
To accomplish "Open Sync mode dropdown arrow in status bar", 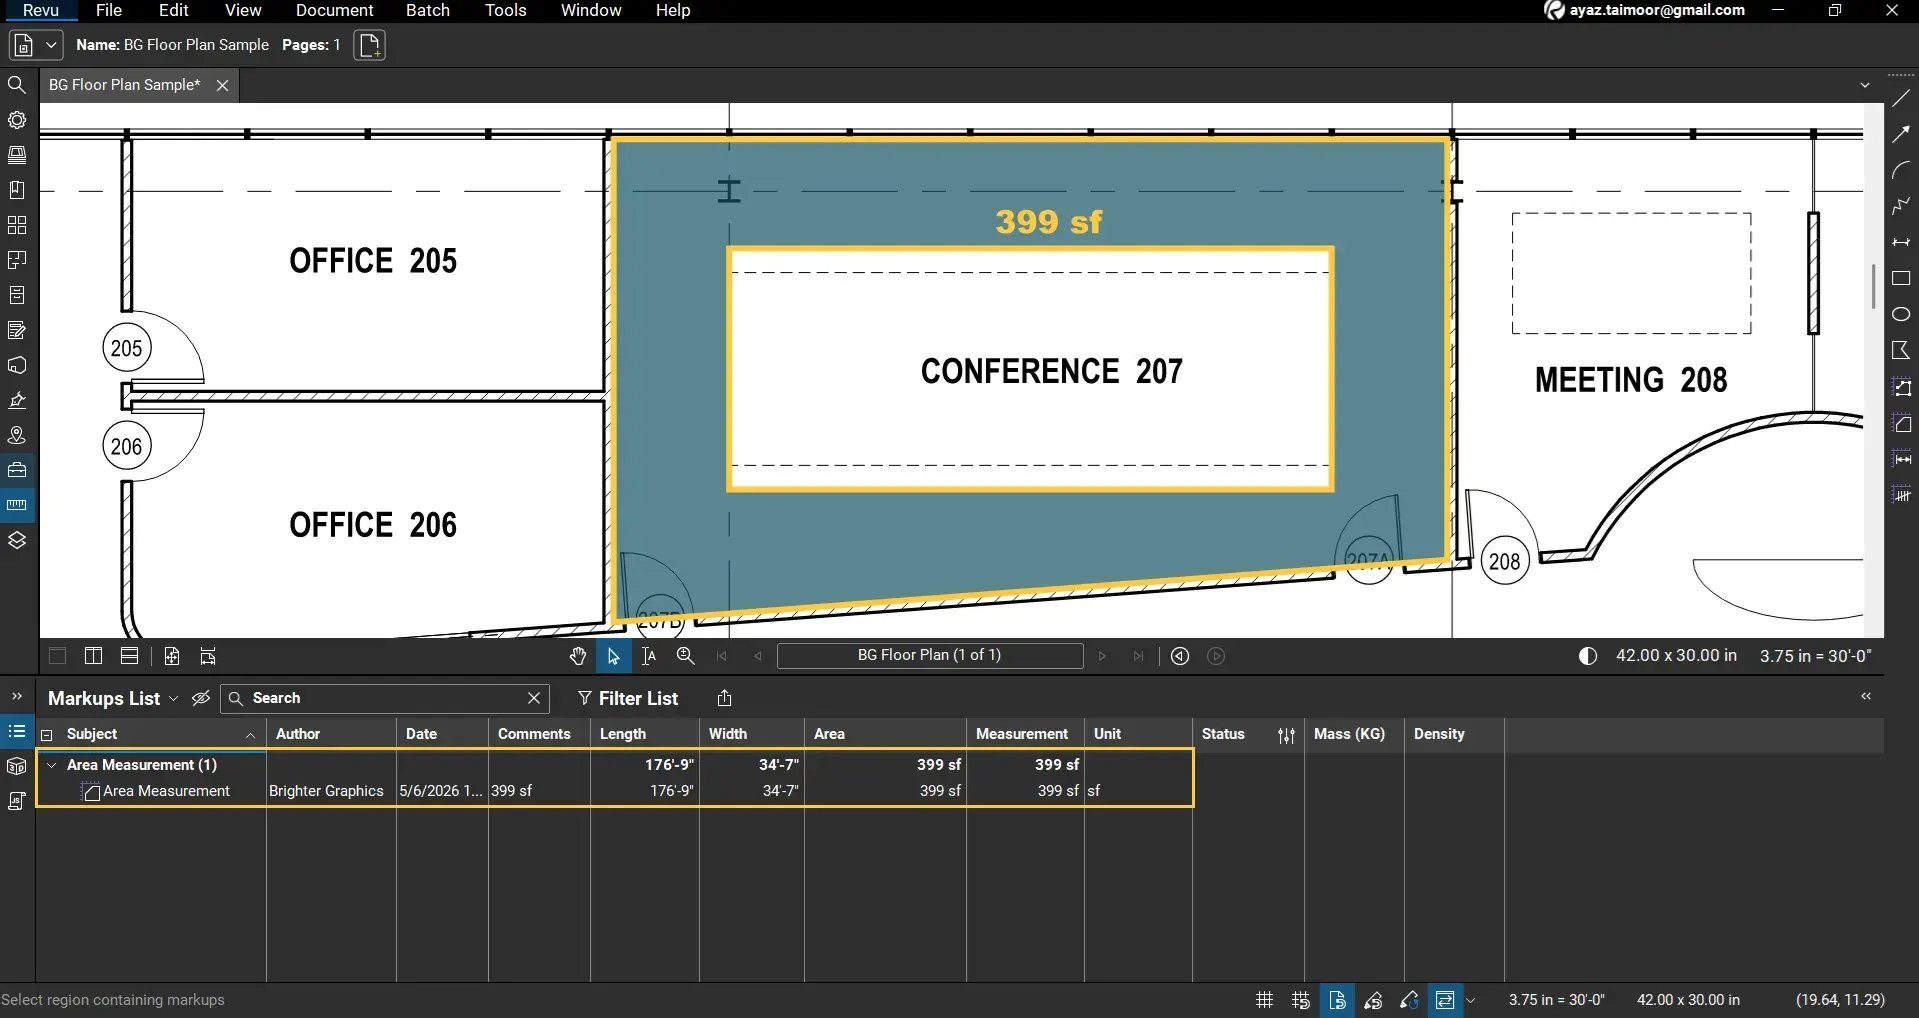I will tap(1470, 1000).
